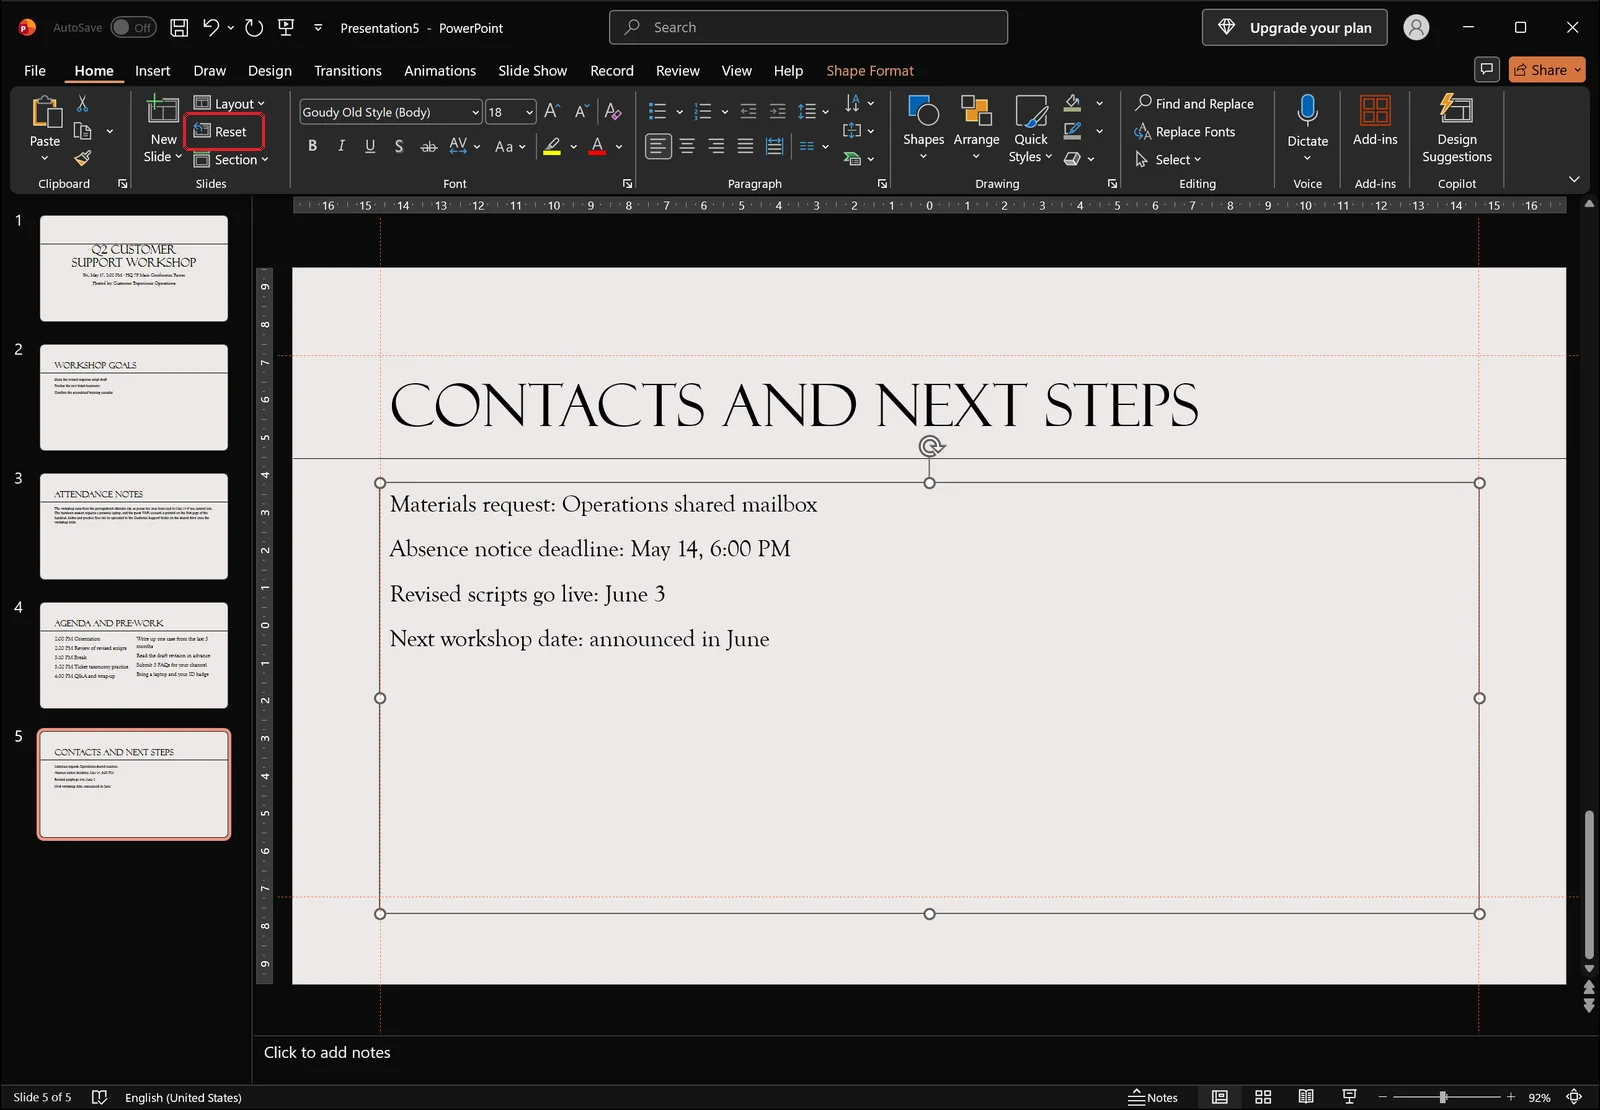The image size is (1600, 1110).
Task: Click the New Slide icon
Action: pos(162,110)
